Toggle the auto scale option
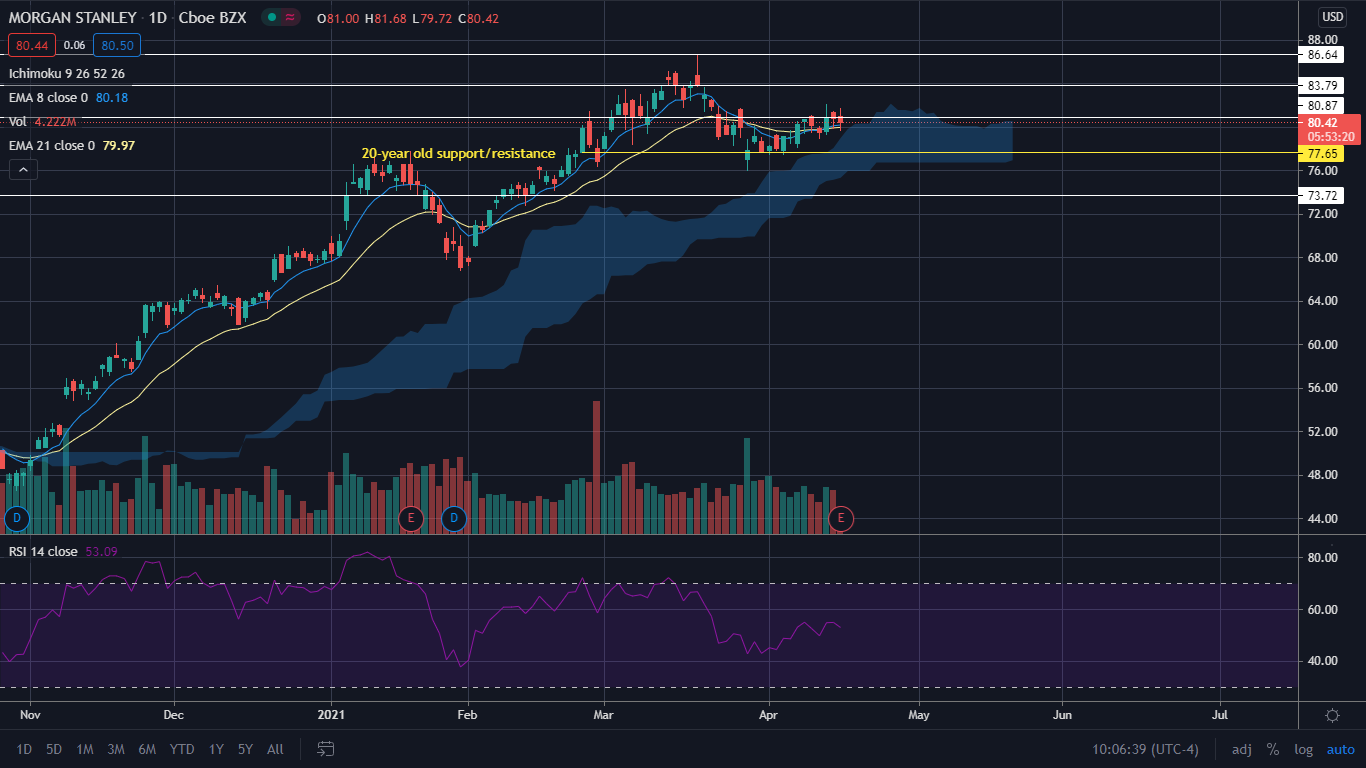Image resolution: width=1366 pixels, height=768 pixels. pyautogui.click(x=1341, y=749)
